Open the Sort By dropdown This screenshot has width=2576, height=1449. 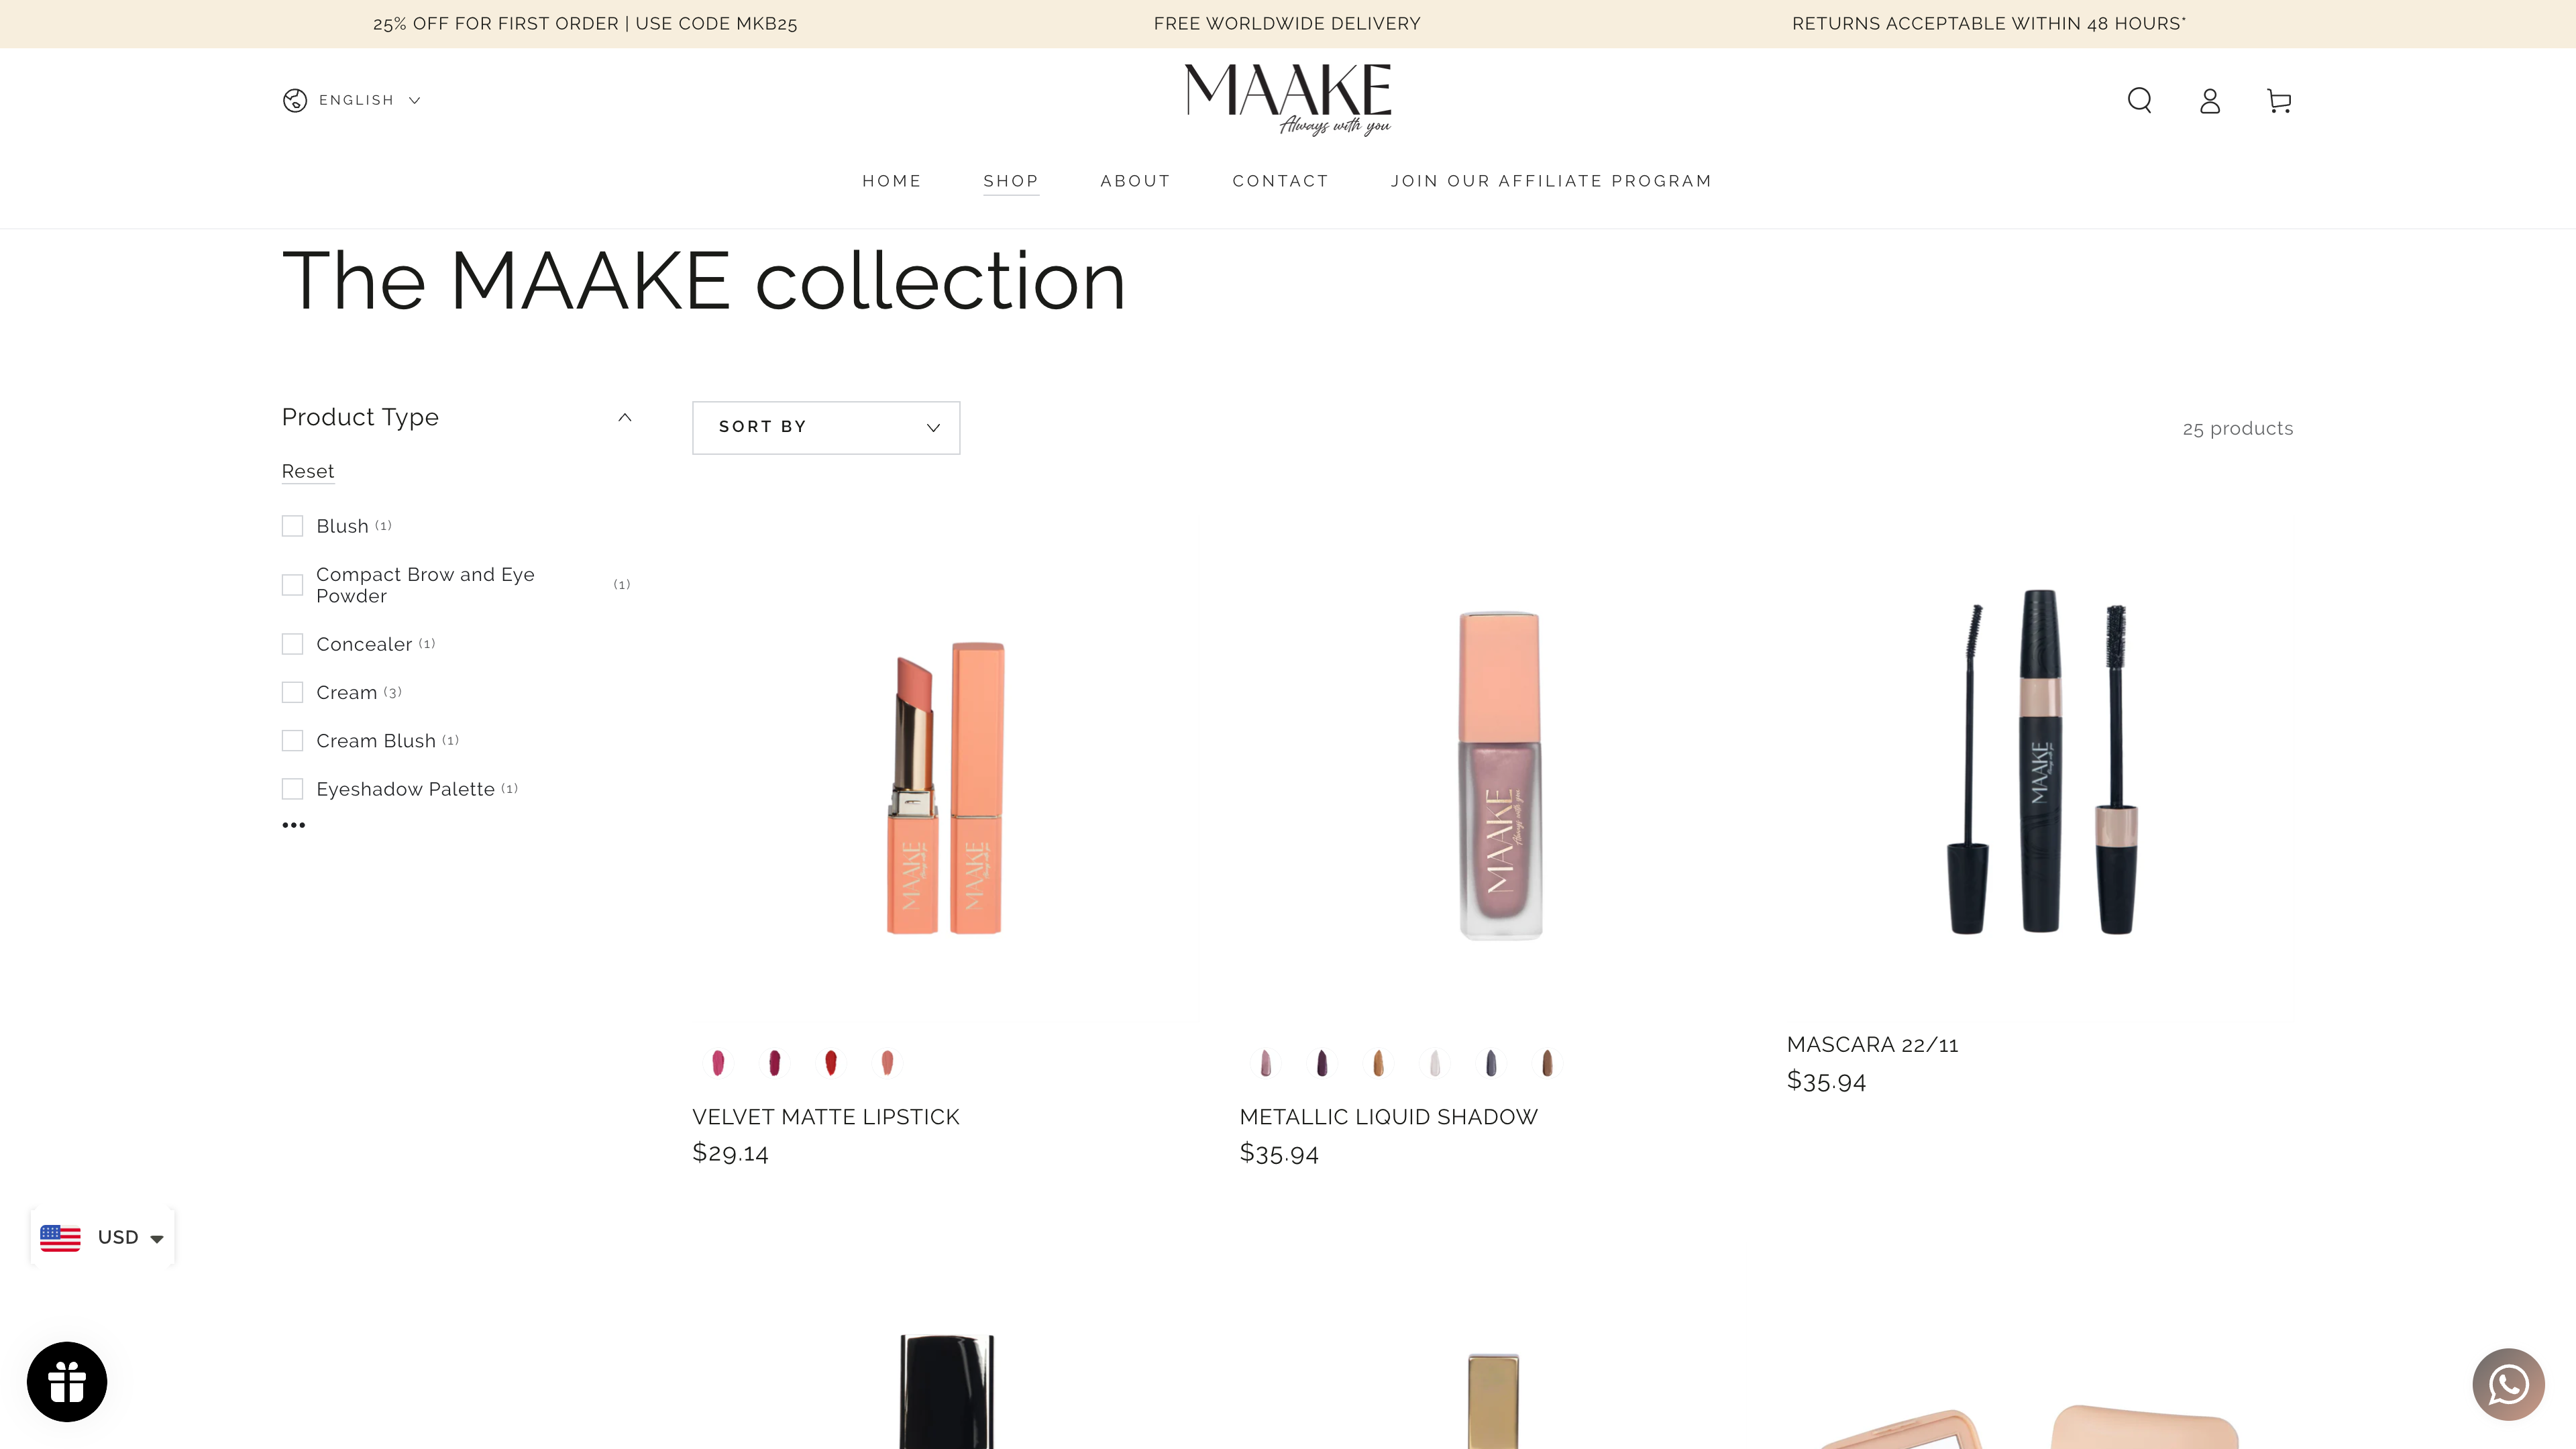pyautogui.click(x=826, y=427)
